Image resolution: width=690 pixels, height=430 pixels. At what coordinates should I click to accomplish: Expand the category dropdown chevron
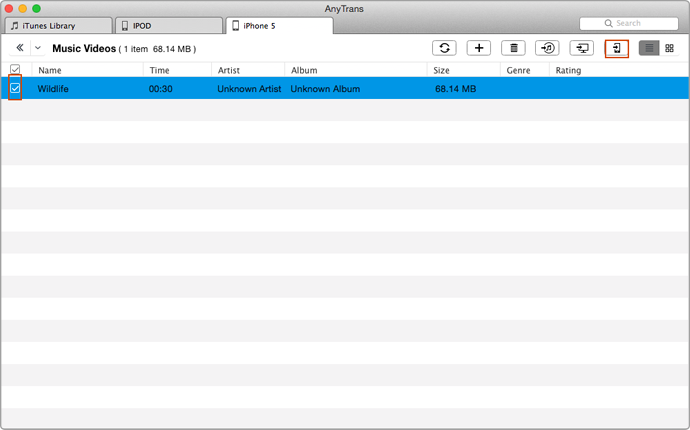pos(38,48)
